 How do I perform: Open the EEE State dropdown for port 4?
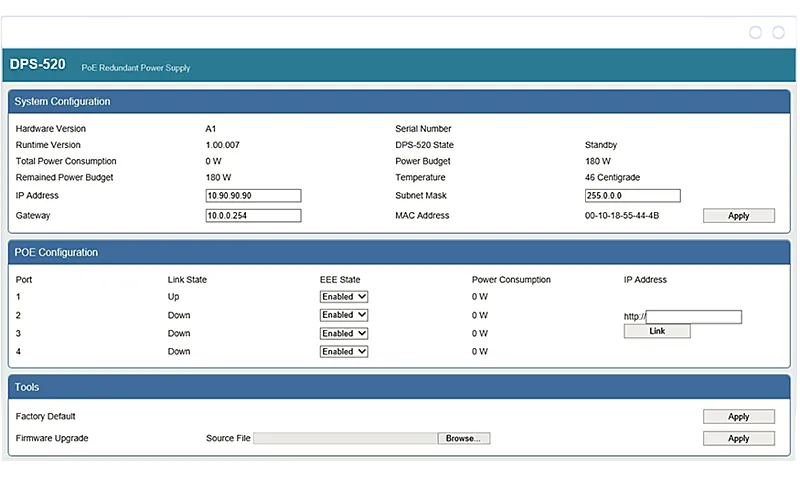pyautogui.click(x=343, y=352)
